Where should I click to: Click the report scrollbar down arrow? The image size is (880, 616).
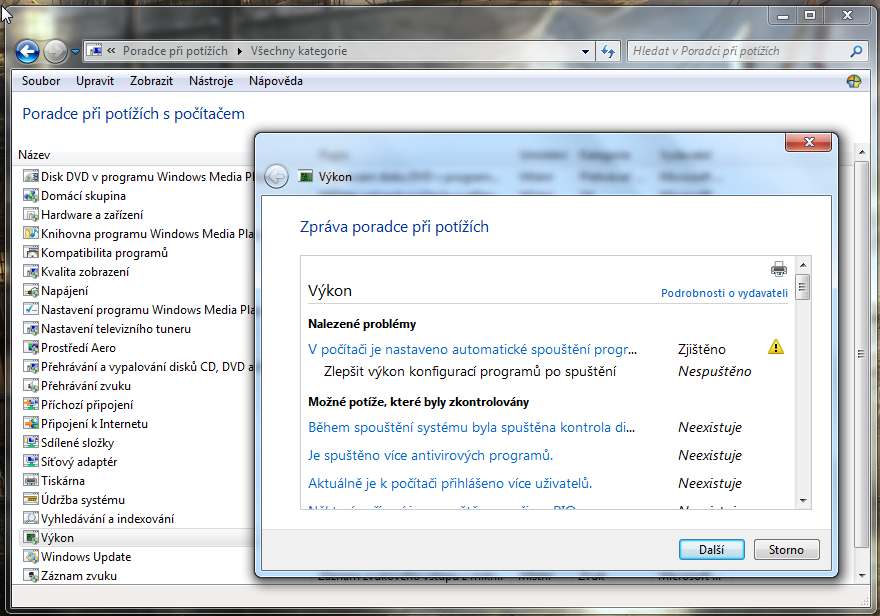pyautogui.click(x=803, y=500)
